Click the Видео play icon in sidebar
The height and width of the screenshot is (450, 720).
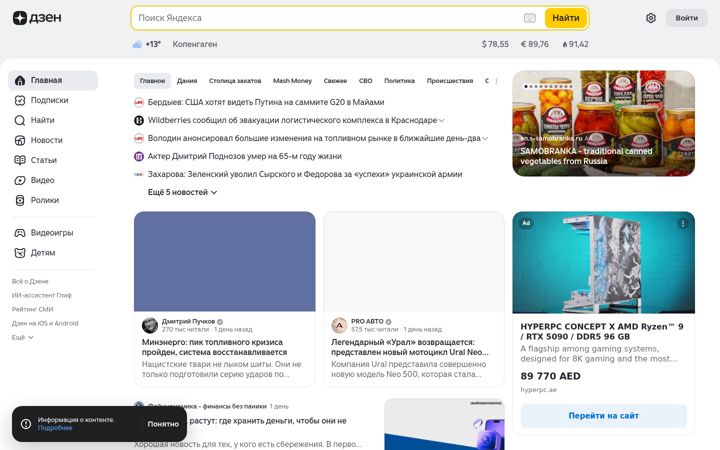pos(20,180)
